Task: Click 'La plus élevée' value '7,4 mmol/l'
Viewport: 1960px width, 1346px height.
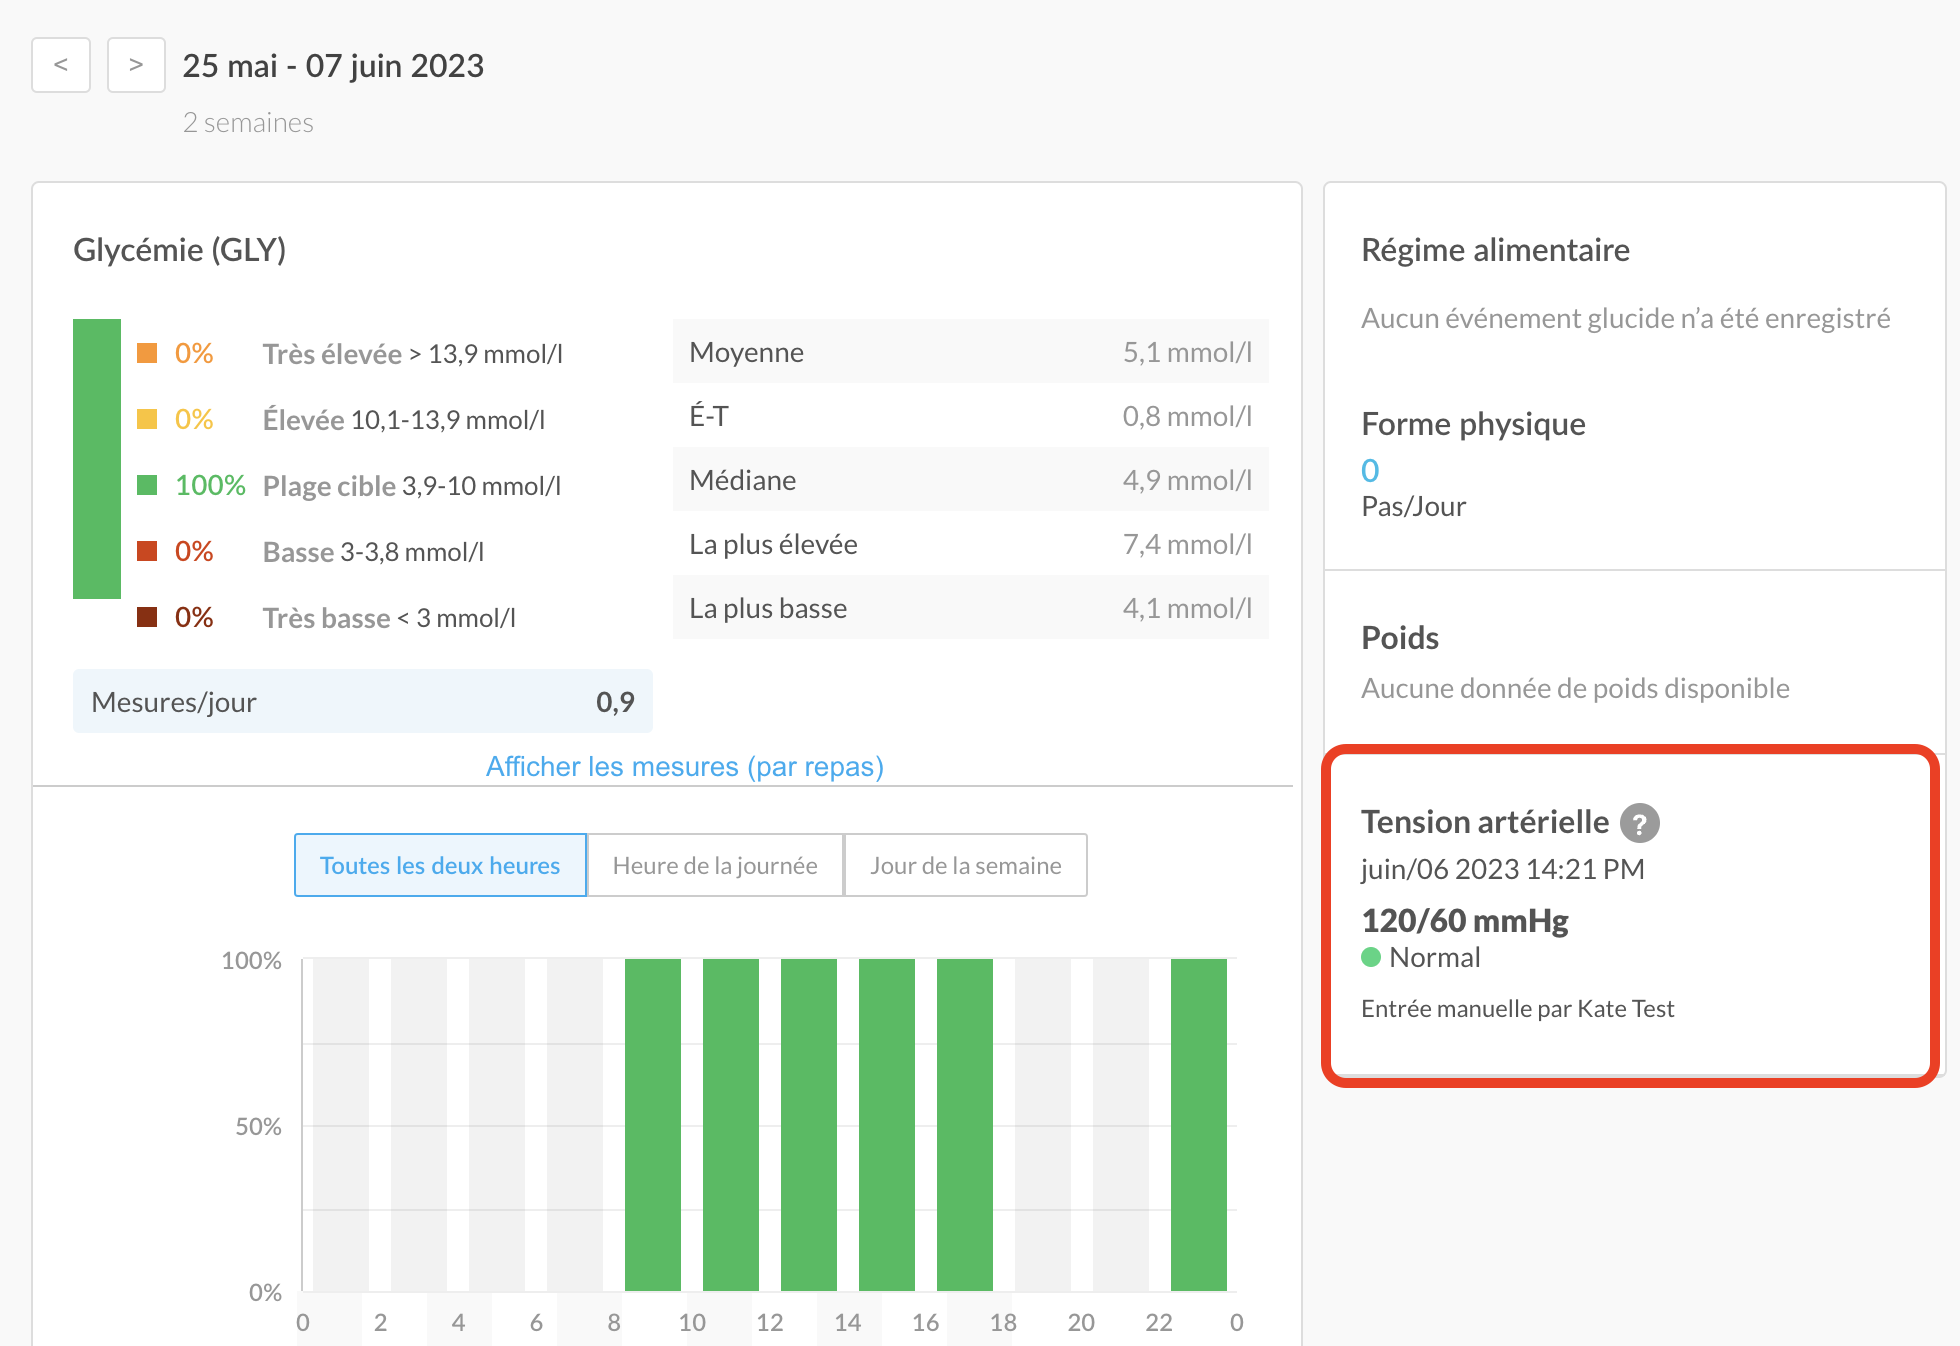Action: [1187, 544]
